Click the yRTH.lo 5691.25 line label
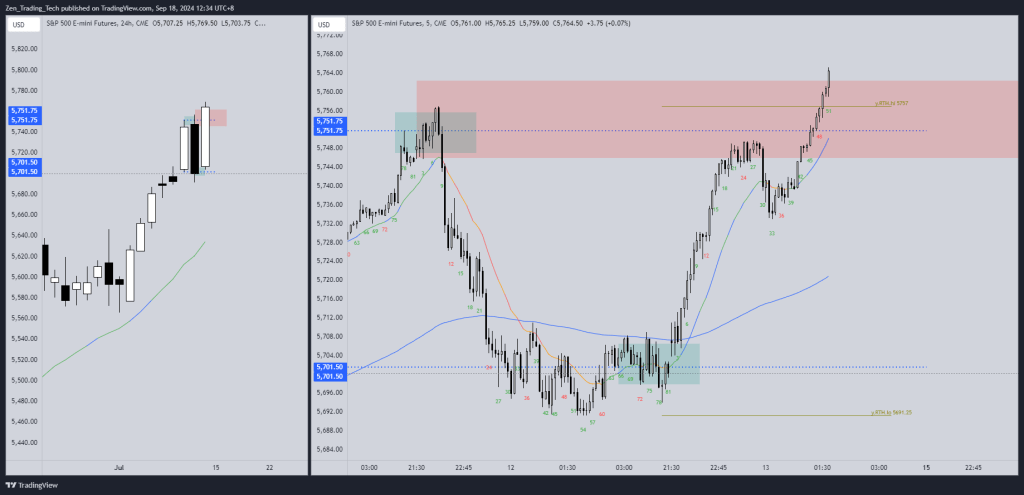 893,412
